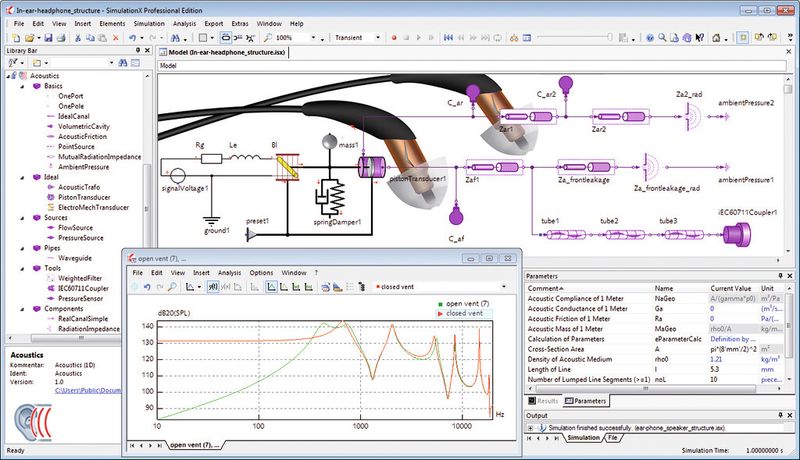Adjust the zoom slider in the main toolbar
800x460 pixels.
[611, 38]
